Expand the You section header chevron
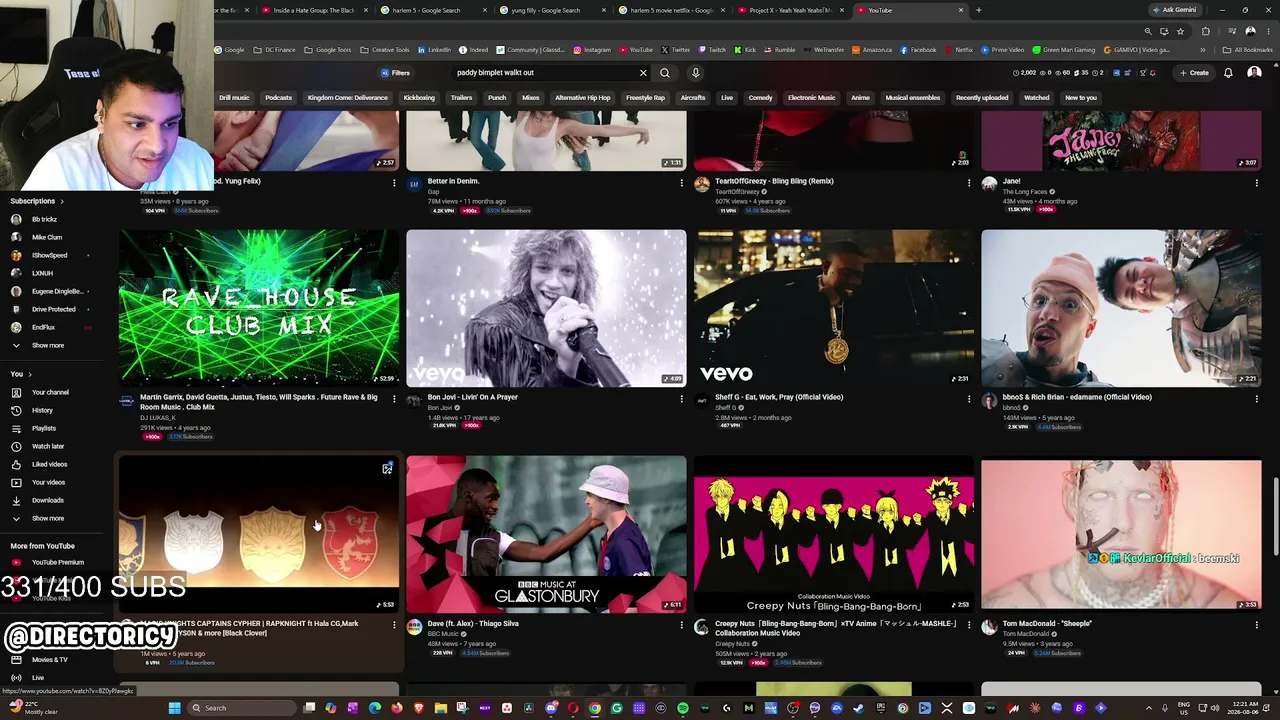This screenshot has height=720, width=1280. [x=29, y=374]
